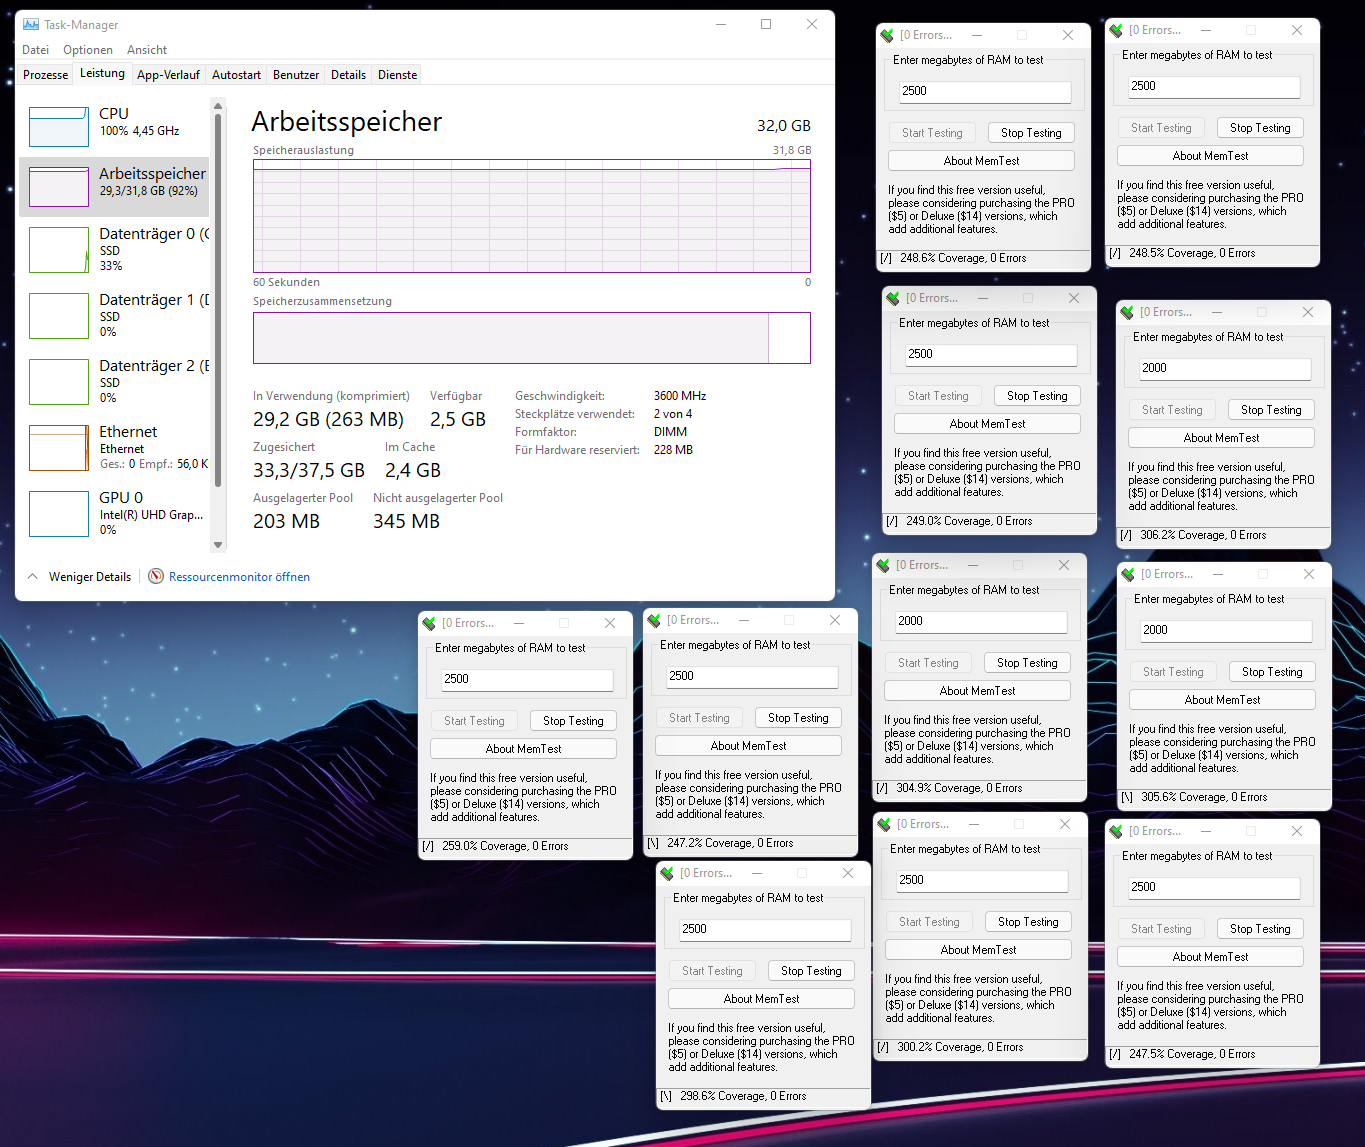1365x1147 pixels.
Task: Select the Ethernet performance graph
Action: coord(59,448)
